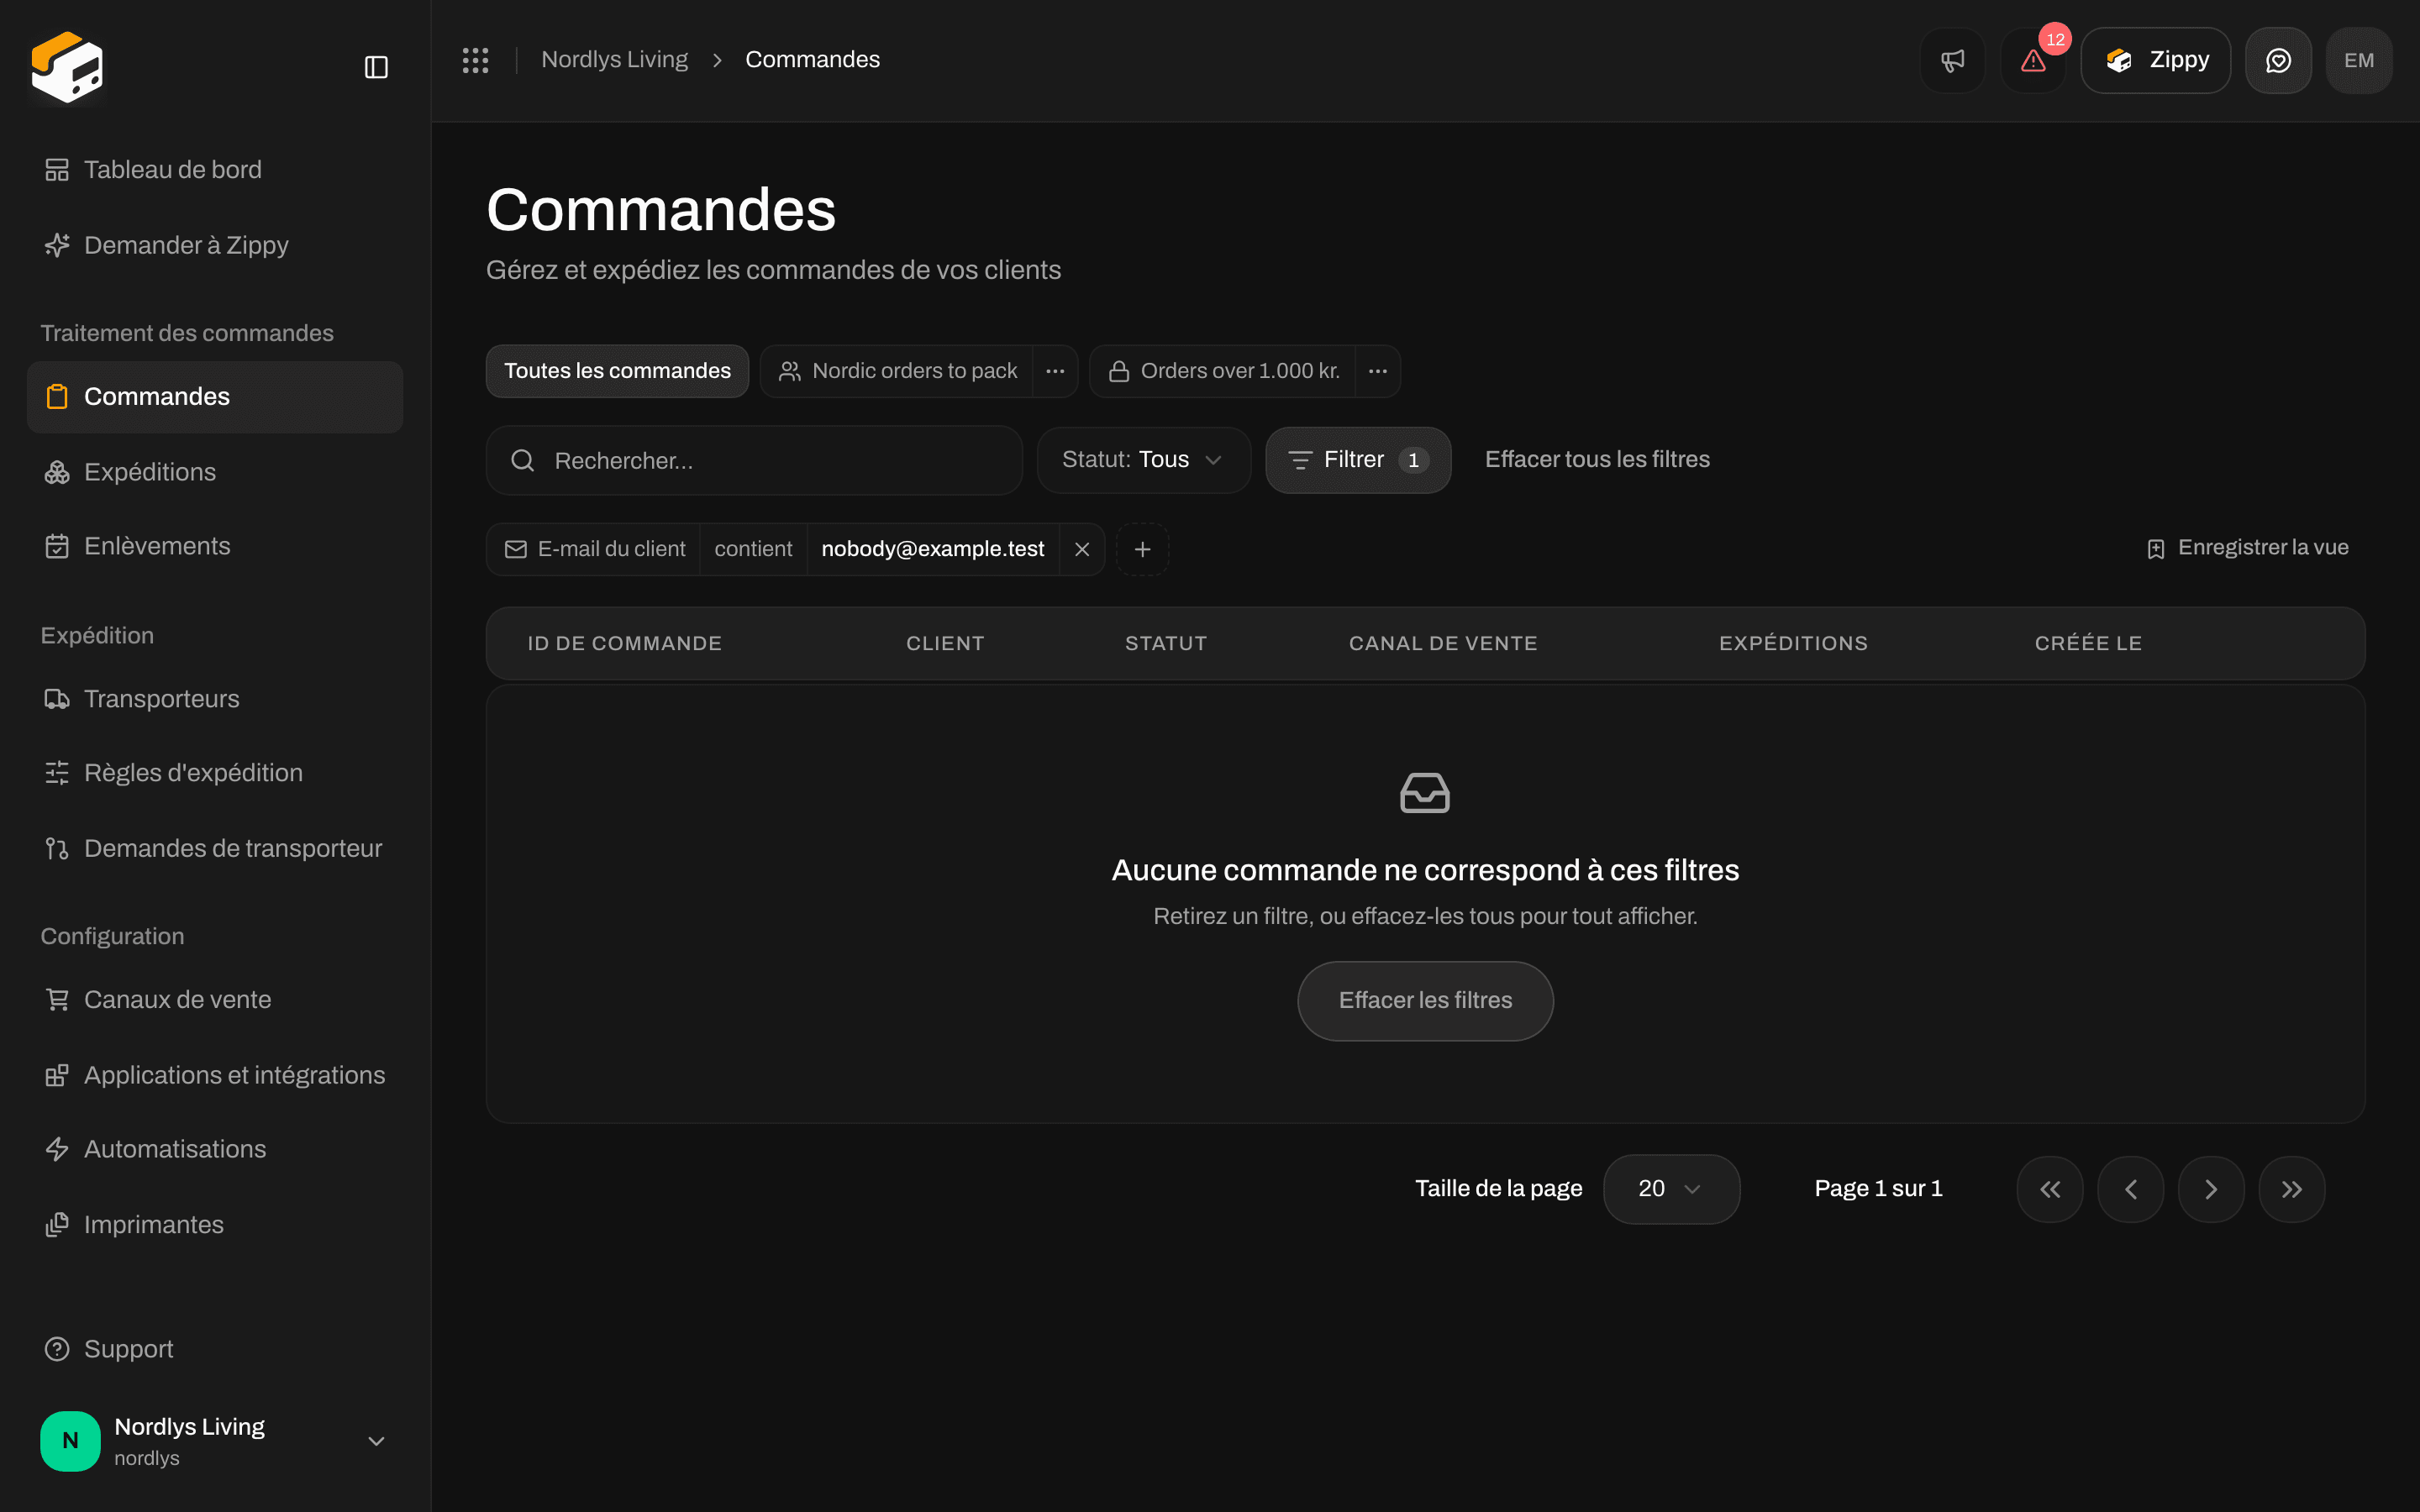Open the page size 20 dropdown
Screen dimensions: 2420x1512
click(1671, 1189)
